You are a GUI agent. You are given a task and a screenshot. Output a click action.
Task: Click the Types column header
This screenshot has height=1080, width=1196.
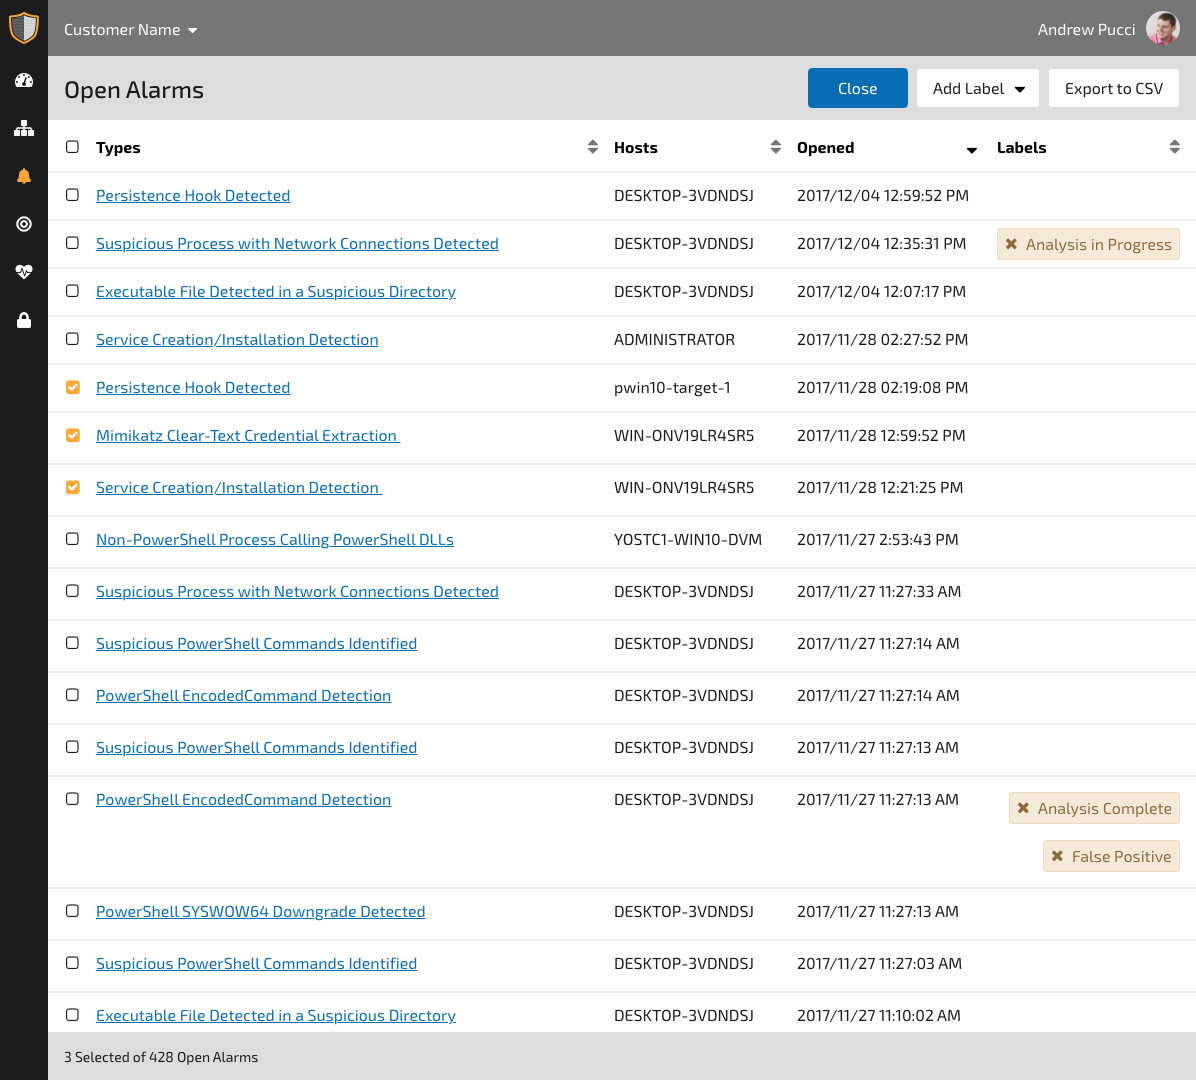[118, 147]
